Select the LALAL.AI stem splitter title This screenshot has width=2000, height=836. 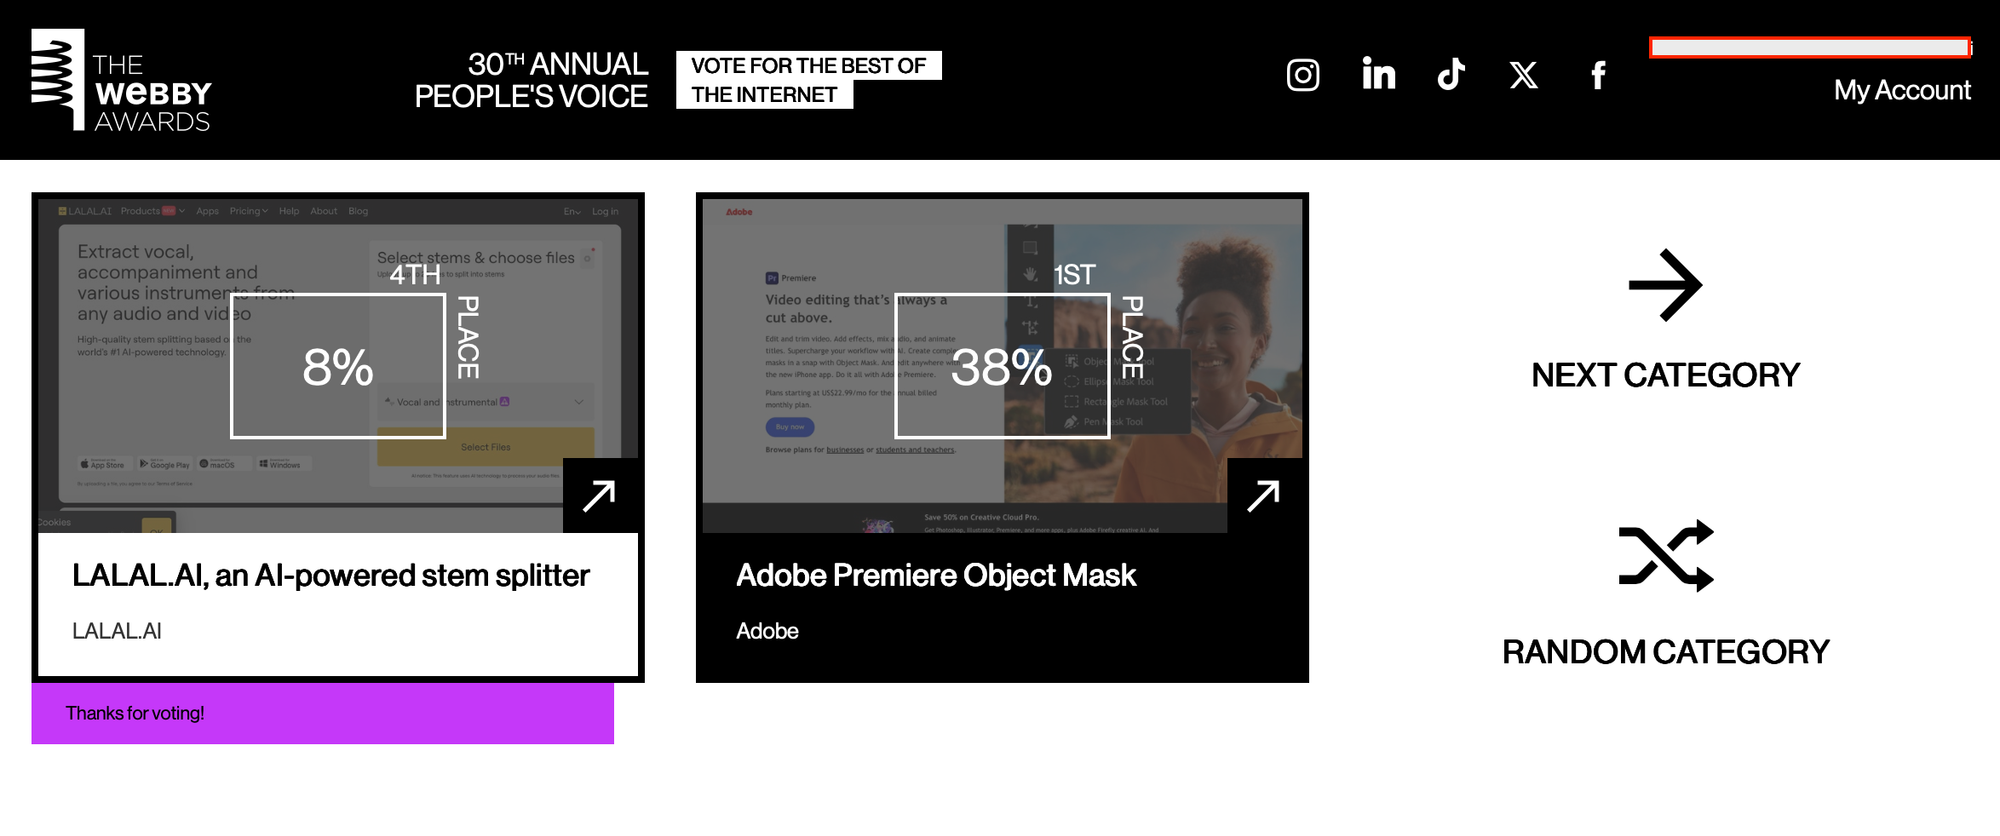(x=331, y=576)
